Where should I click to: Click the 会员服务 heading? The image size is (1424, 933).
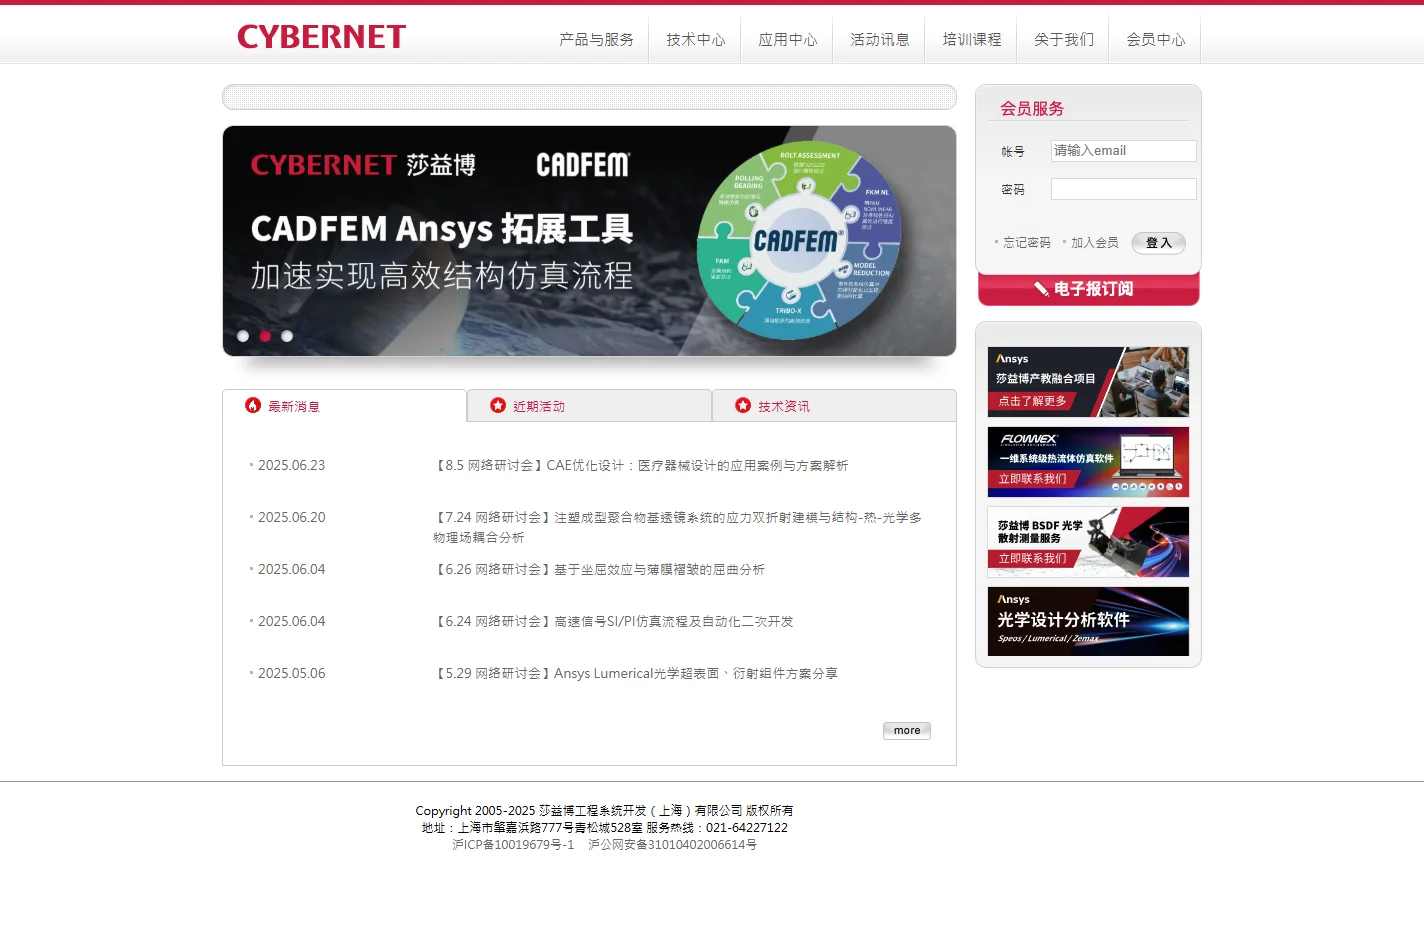click(x=1032, y=109)
